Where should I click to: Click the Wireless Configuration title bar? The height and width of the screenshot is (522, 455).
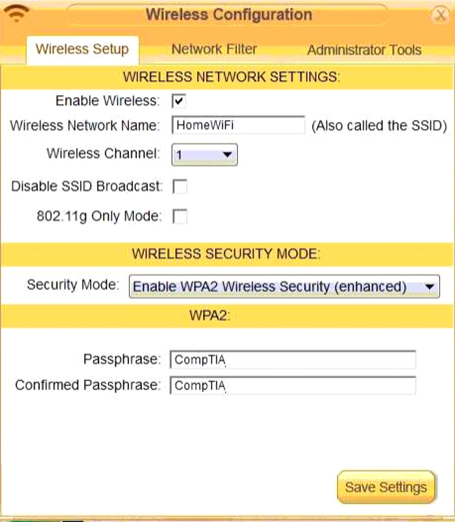pyautogui.click(x=229, y=15)
